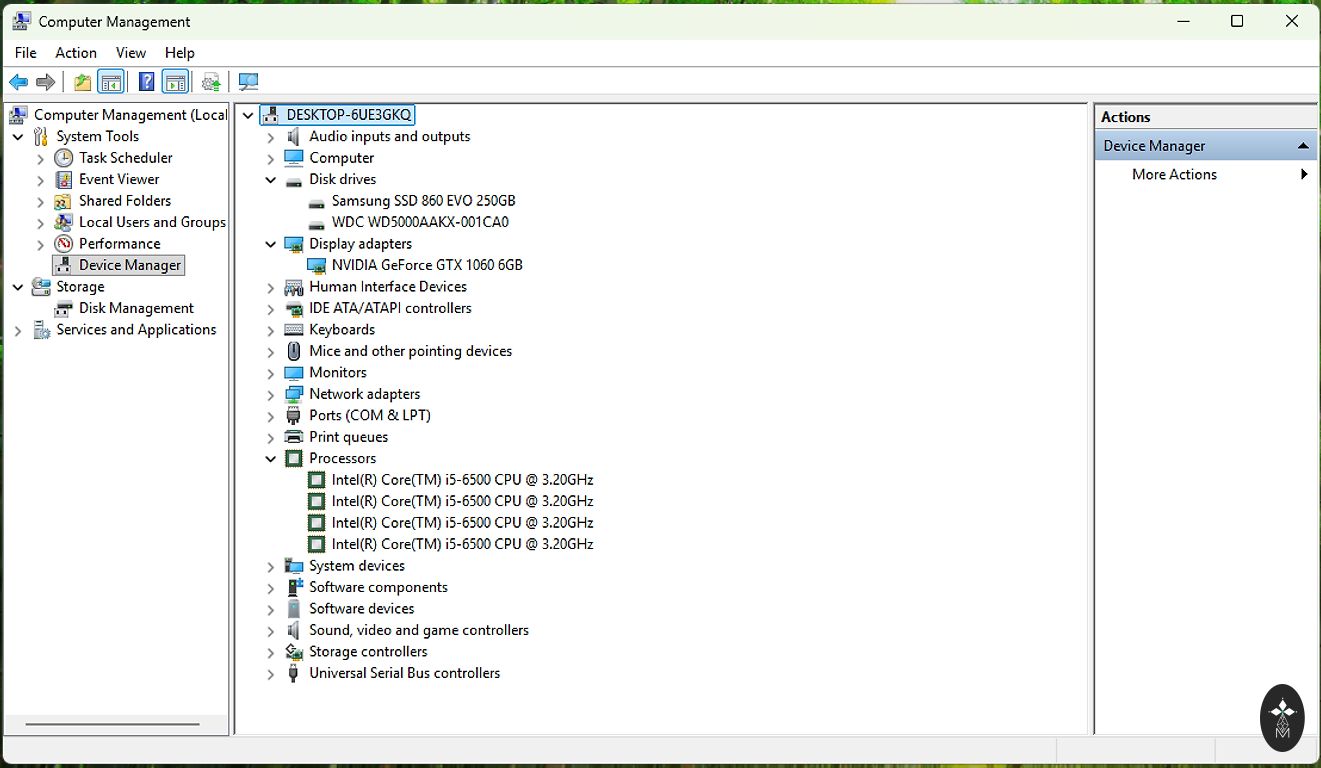Click the NVIDIA GeForce GTX 1060 device icon
Screen dimensions: 1321x768
316,265
